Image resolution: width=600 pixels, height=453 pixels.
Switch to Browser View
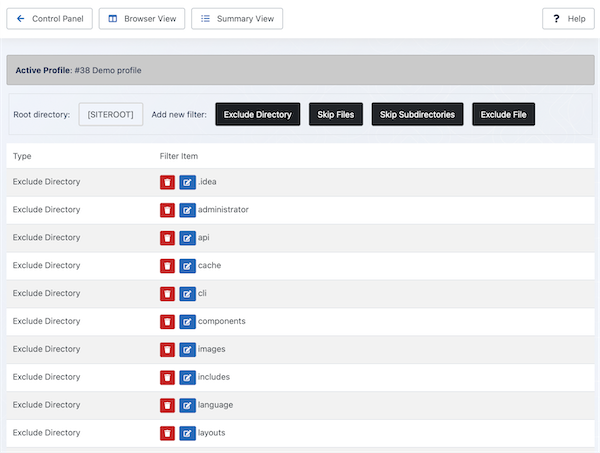pyautogui.click(x=142, y=19)
